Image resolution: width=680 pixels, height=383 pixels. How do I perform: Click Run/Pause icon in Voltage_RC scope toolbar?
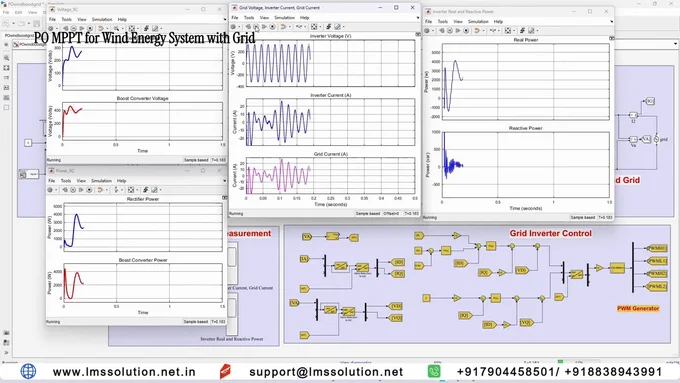tap(74, 28)
